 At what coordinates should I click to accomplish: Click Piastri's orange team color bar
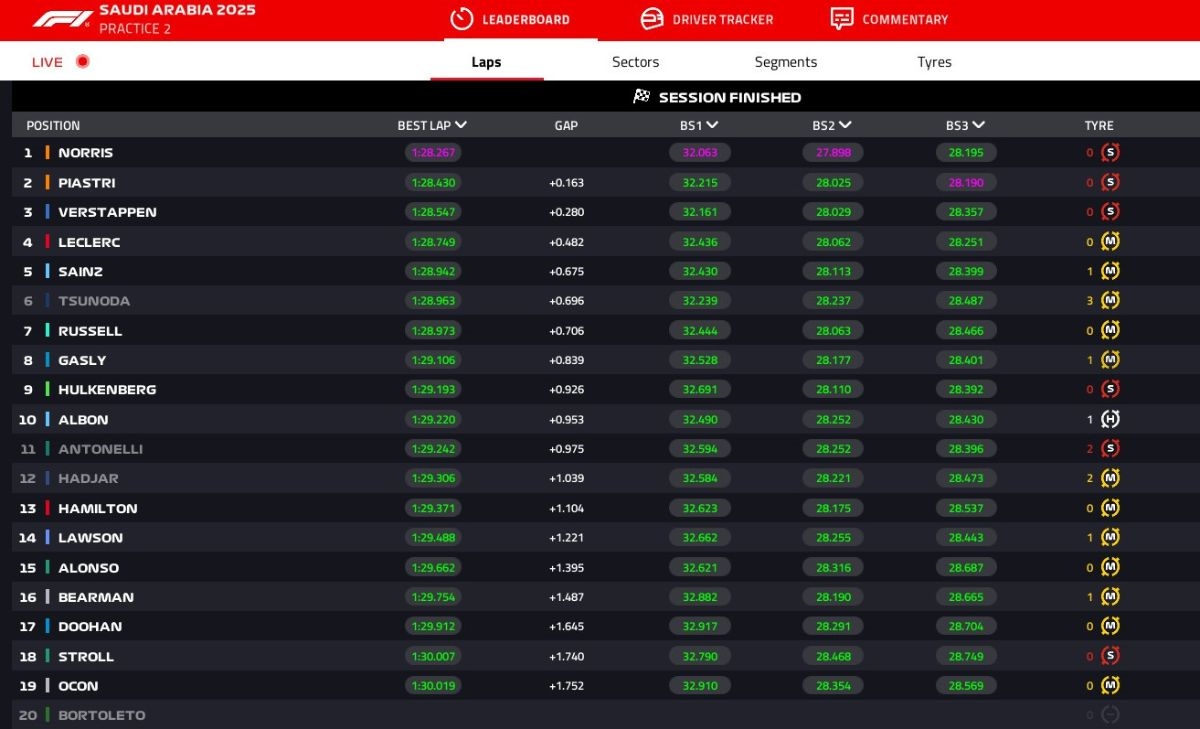[x=47, y=183]
